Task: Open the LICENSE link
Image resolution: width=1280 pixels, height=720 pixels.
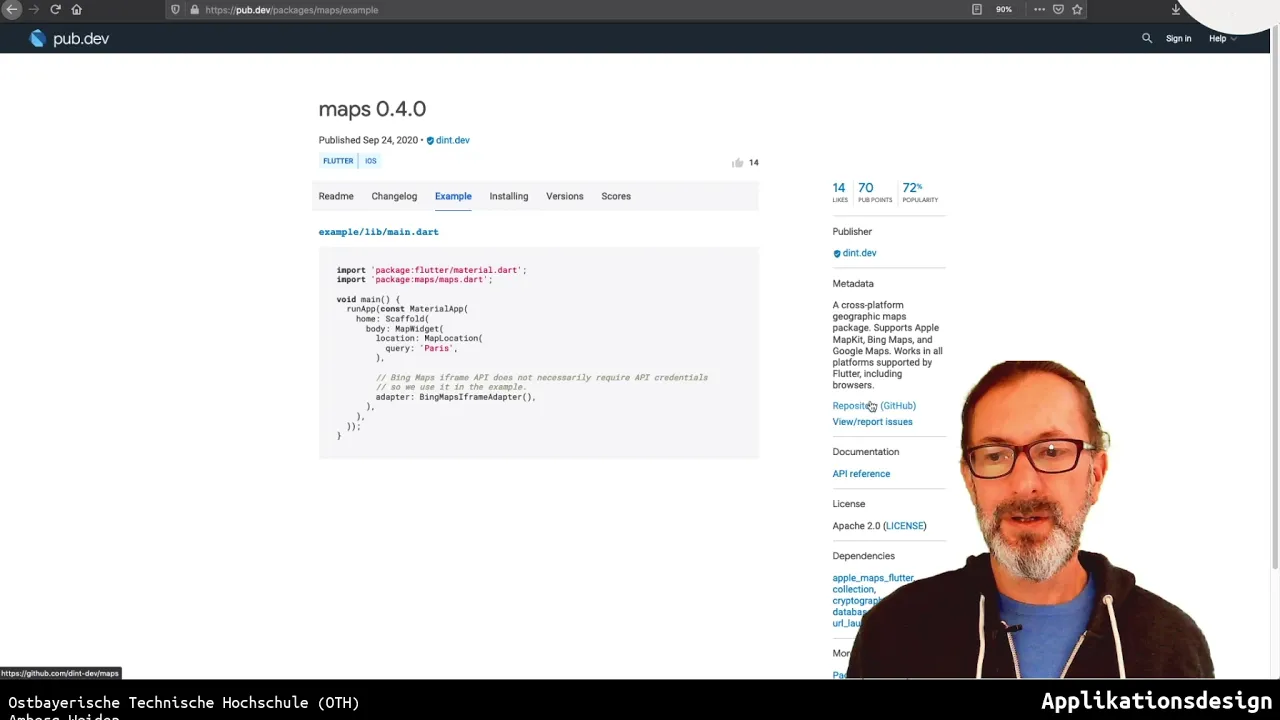Action: (x=905, y=526)
